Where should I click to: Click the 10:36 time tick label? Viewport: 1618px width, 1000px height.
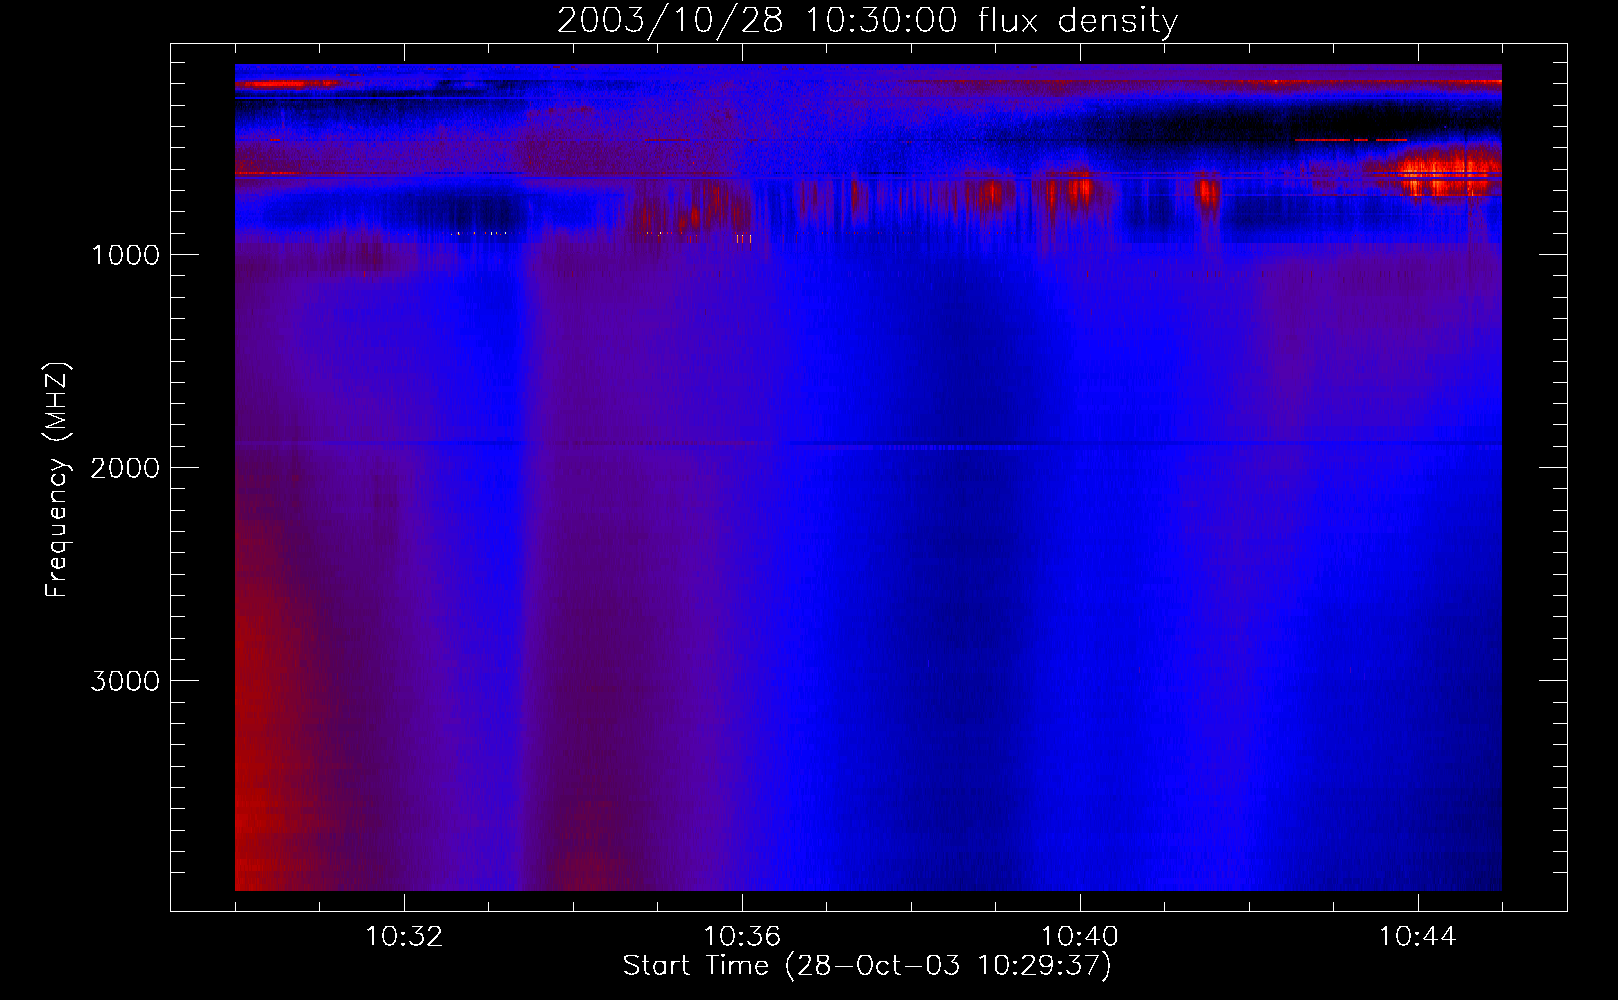[742, 937]
